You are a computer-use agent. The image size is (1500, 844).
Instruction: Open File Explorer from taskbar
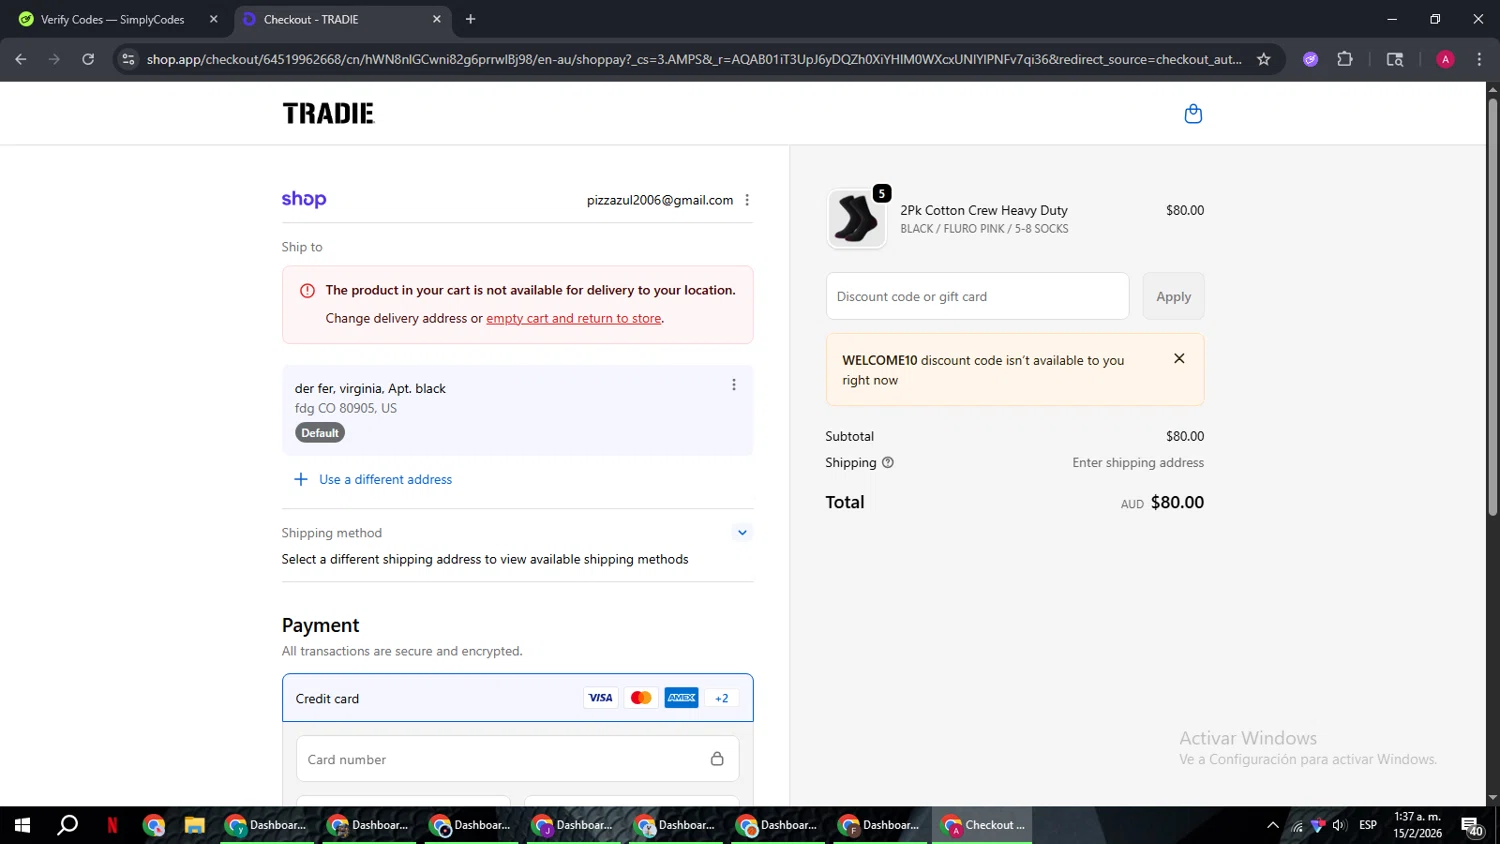194,825
